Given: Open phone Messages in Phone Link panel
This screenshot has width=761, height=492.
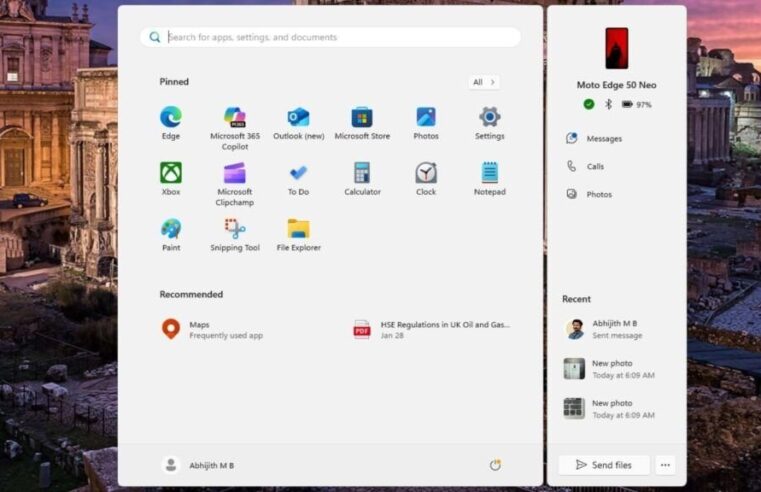Looking at the screenshot, I should coord(594,138).
